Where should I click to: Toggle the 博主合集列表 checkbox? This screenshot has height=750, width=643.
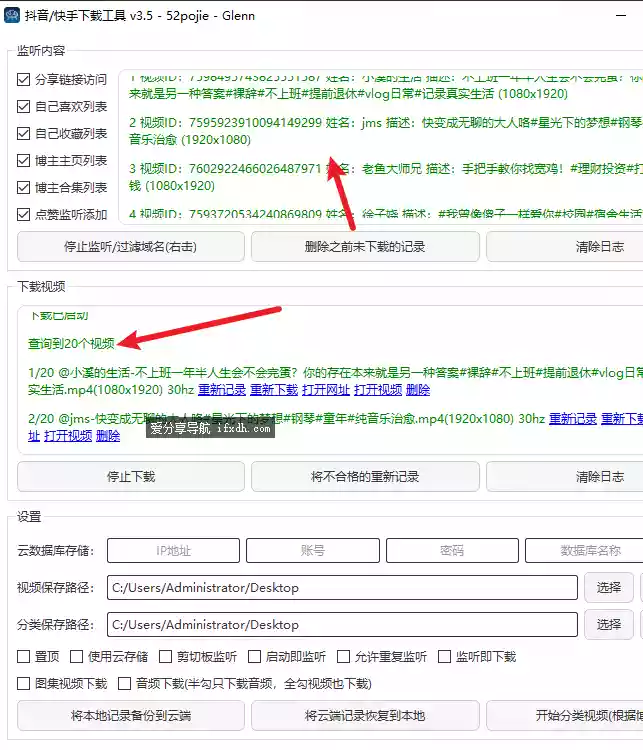point(23,188)
